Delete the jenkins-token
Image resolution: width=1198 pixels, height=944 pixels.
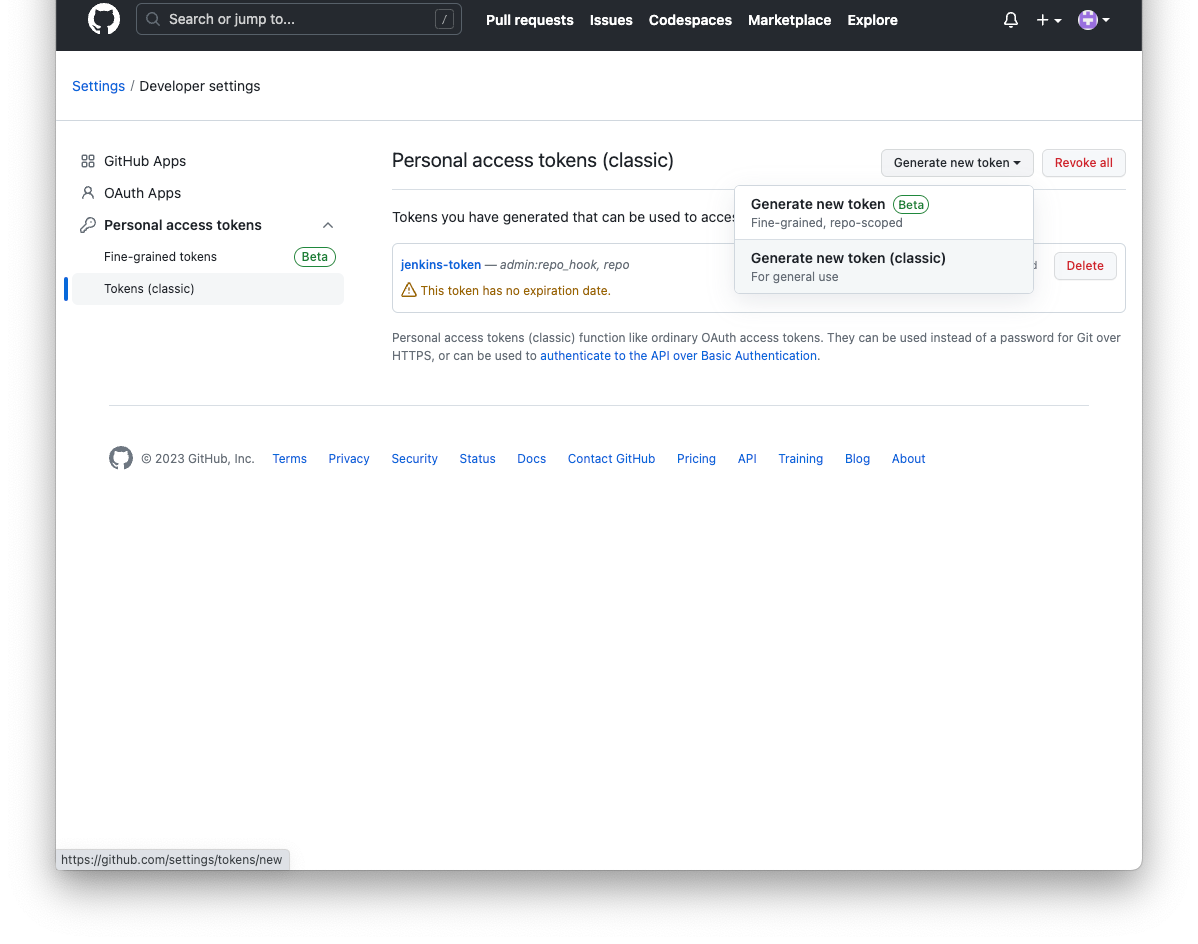pos(1085,266)
